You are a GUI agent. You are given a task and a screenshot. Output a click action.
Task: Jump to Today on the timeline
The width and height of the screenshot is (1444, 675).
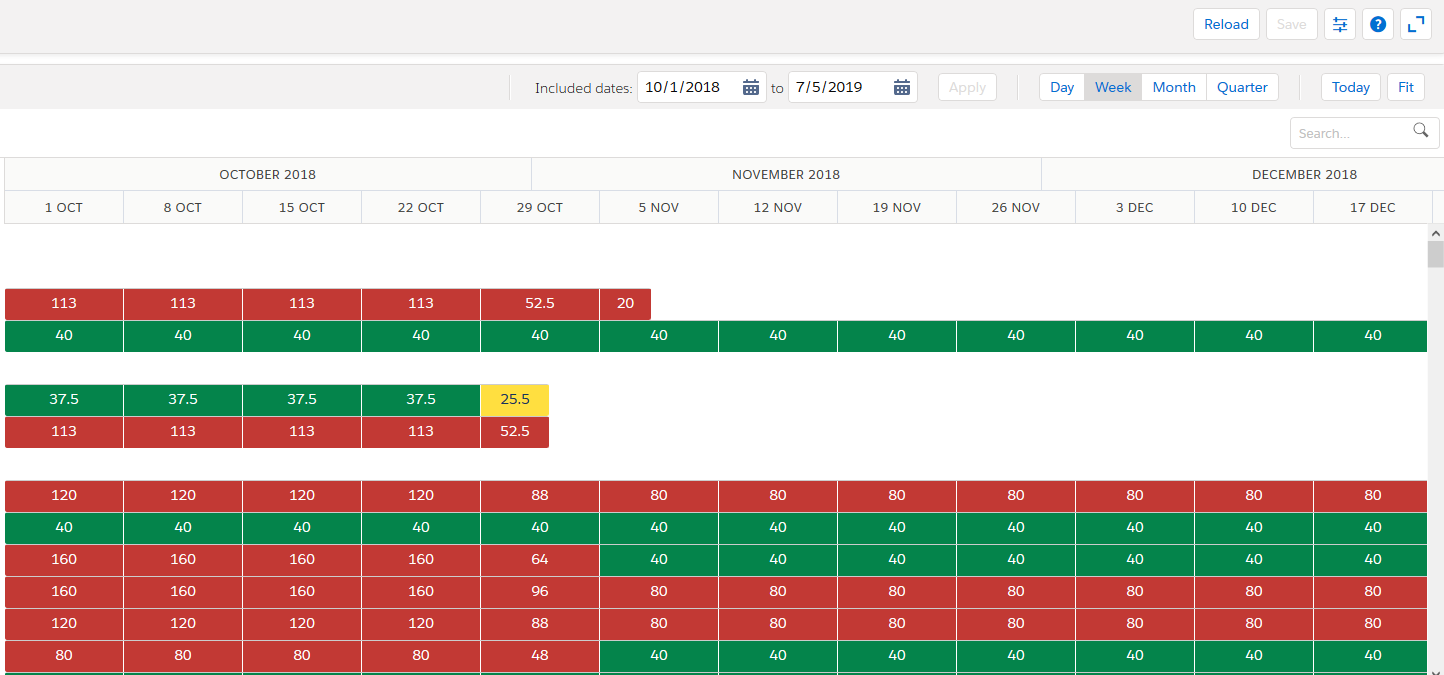tap(1350, 88)
